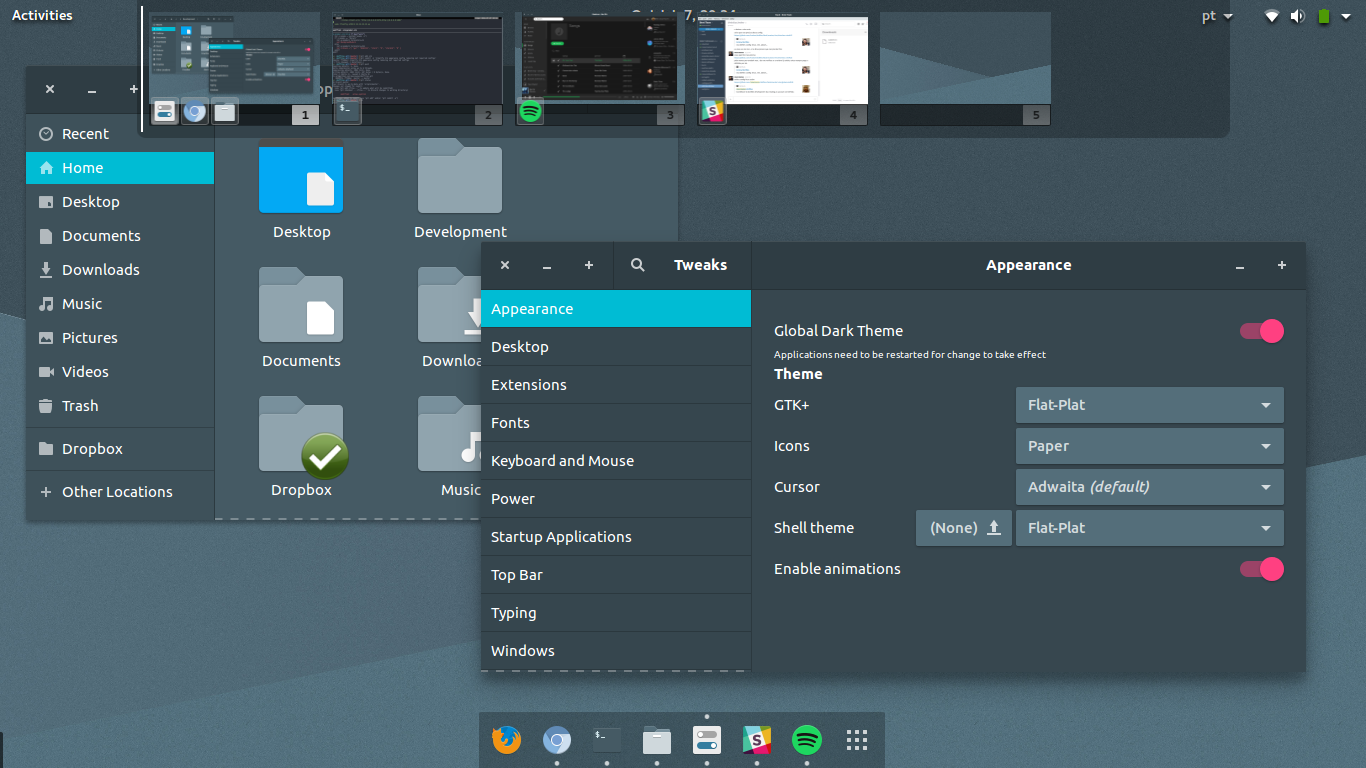Open Dropbox folder with green checkmark
1366x768 pixels.
click(x=301, y=436)
